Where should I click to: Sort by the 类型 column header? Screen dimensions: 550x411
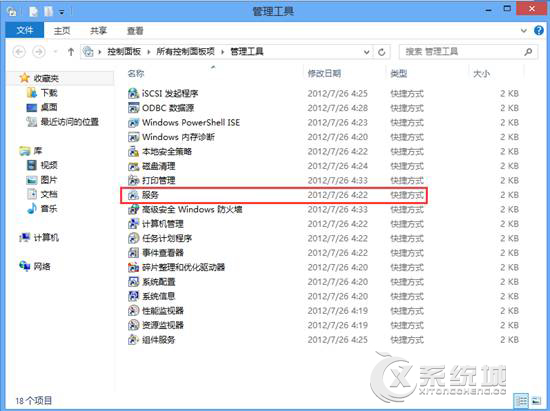click(x=399, y=73)
